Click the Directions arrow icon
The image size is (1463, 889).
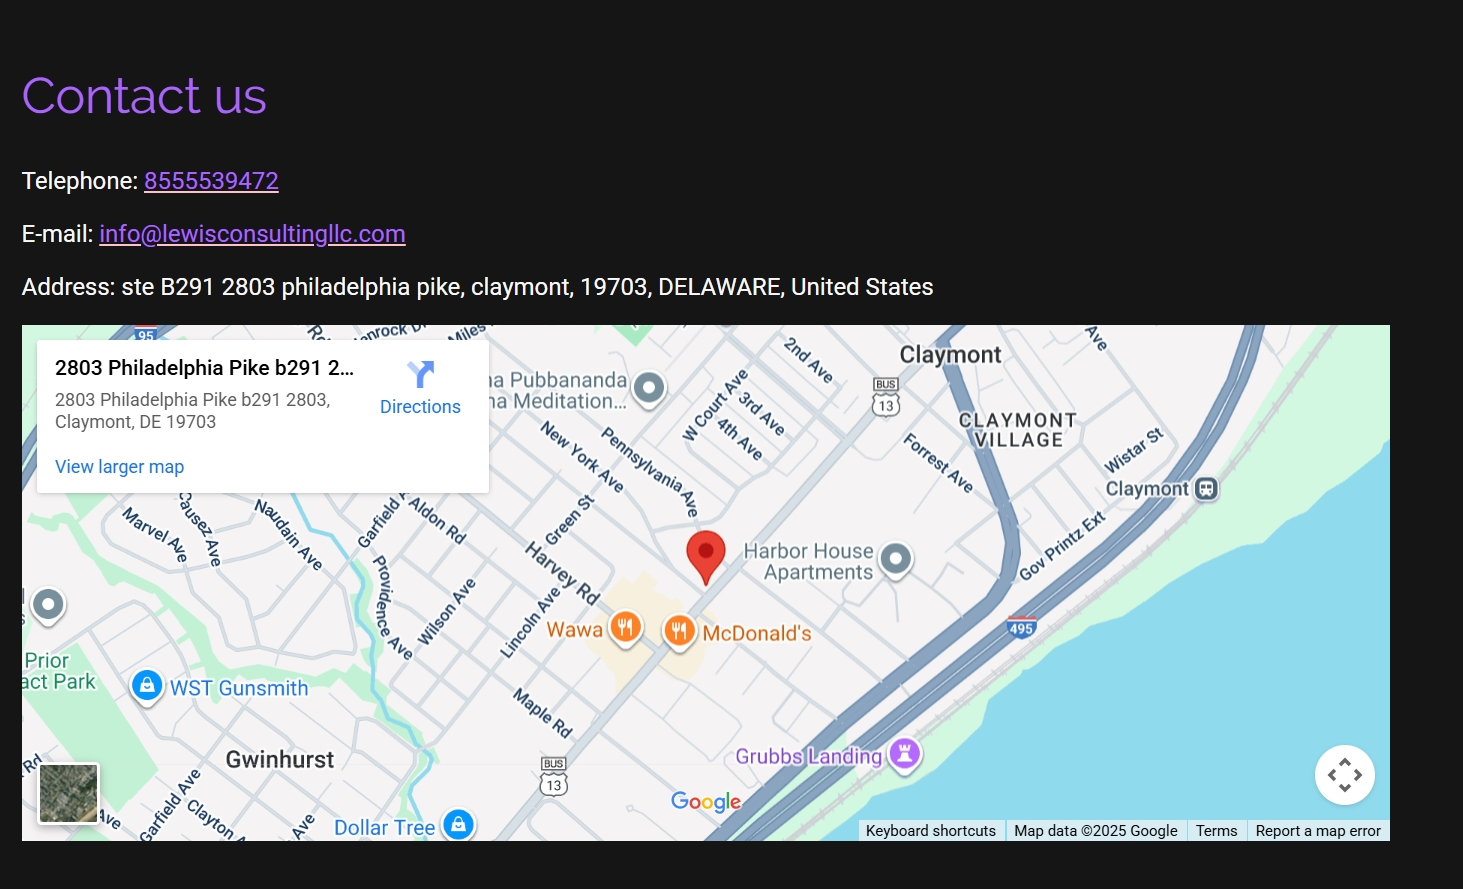click(x=421, y=375)
